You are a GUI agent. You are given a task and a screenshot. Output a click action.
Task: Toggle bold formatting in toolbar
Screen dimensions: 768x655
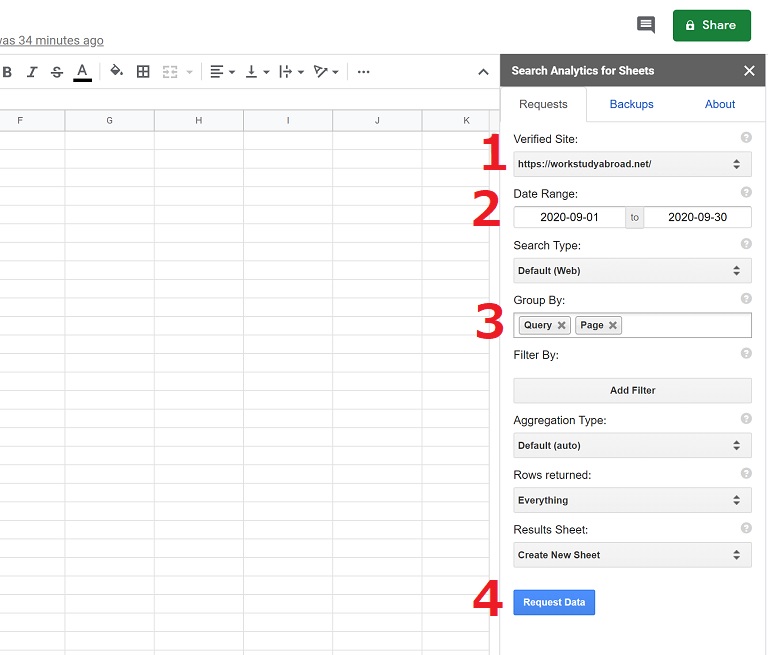click(8, 72)
